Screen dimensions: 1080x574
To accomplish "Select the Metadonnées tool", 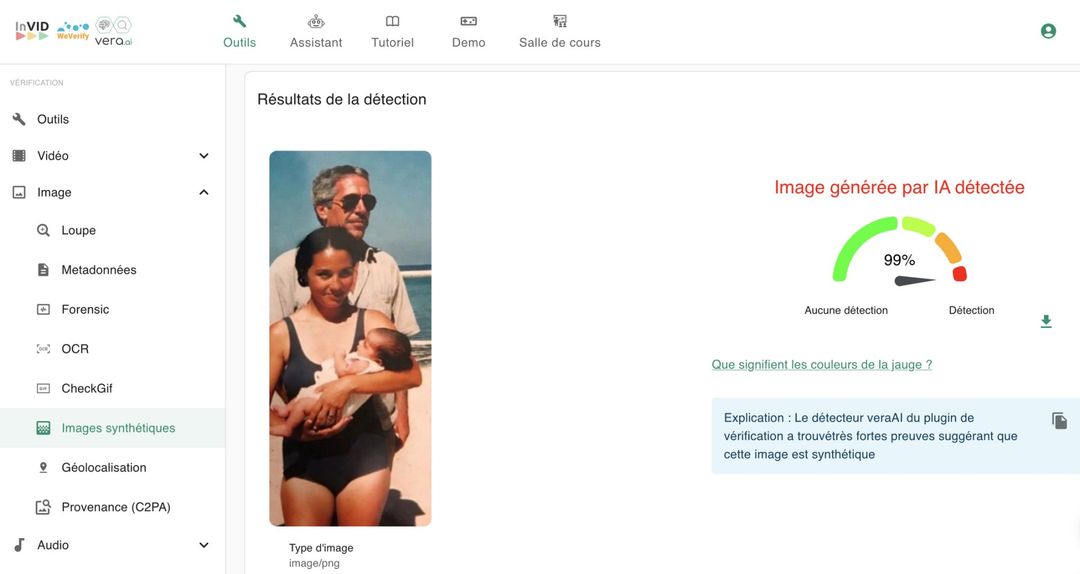I will 98,270.
